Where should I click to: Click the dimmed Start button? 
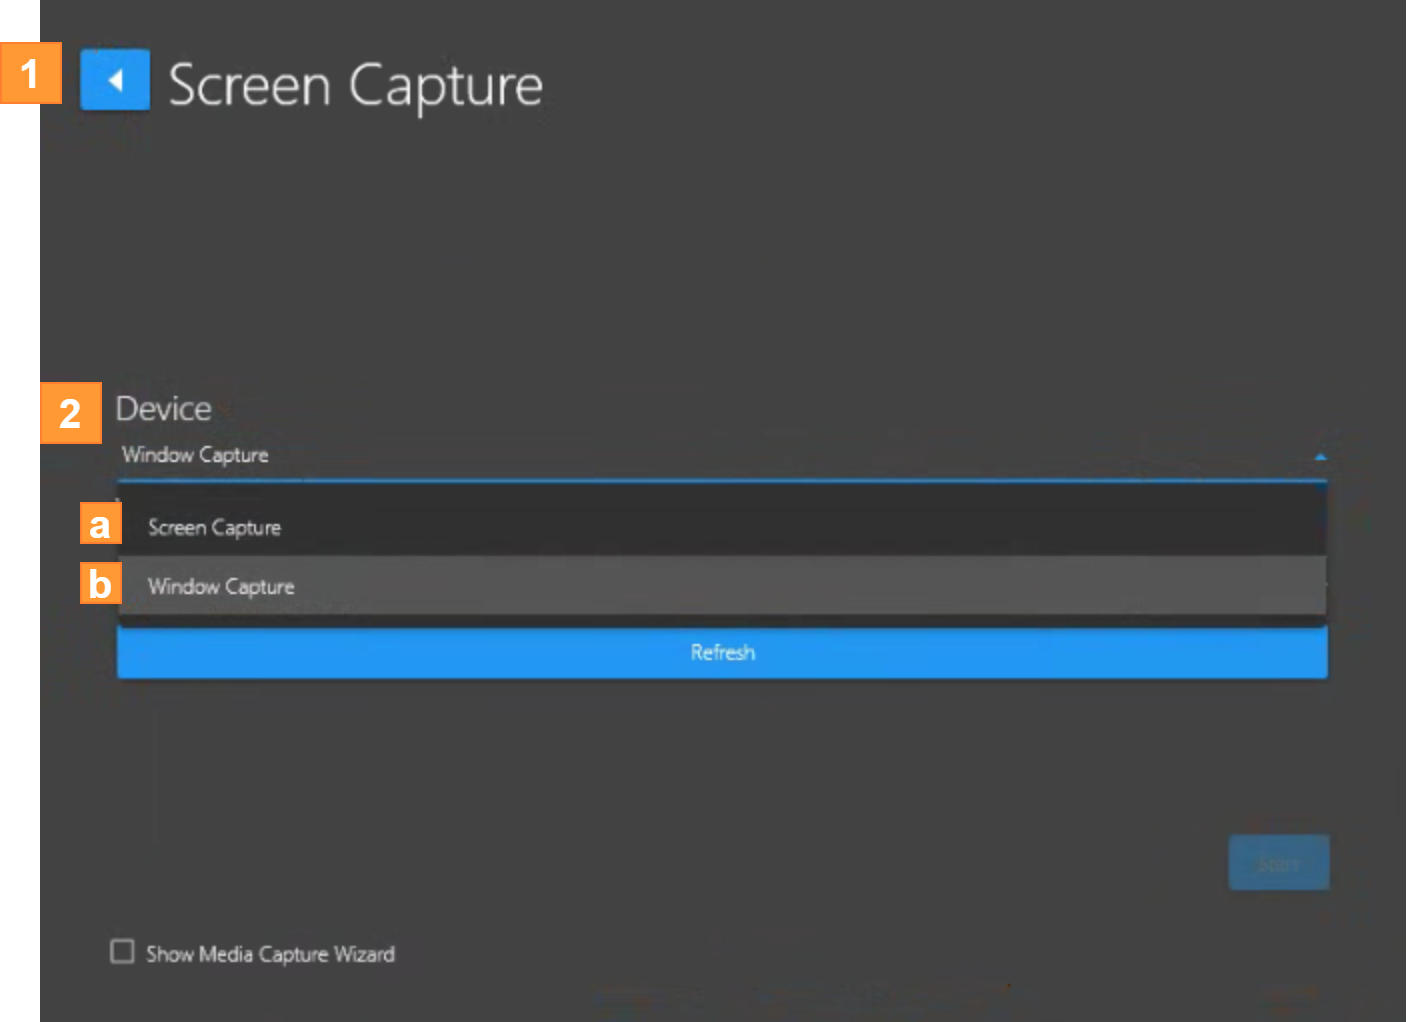1278,863
